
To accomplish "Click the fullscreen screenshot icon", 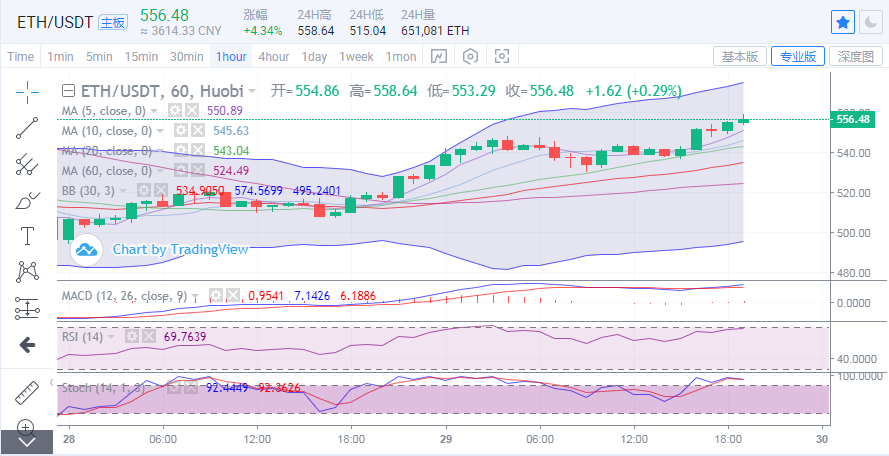I will click(502, 56).
